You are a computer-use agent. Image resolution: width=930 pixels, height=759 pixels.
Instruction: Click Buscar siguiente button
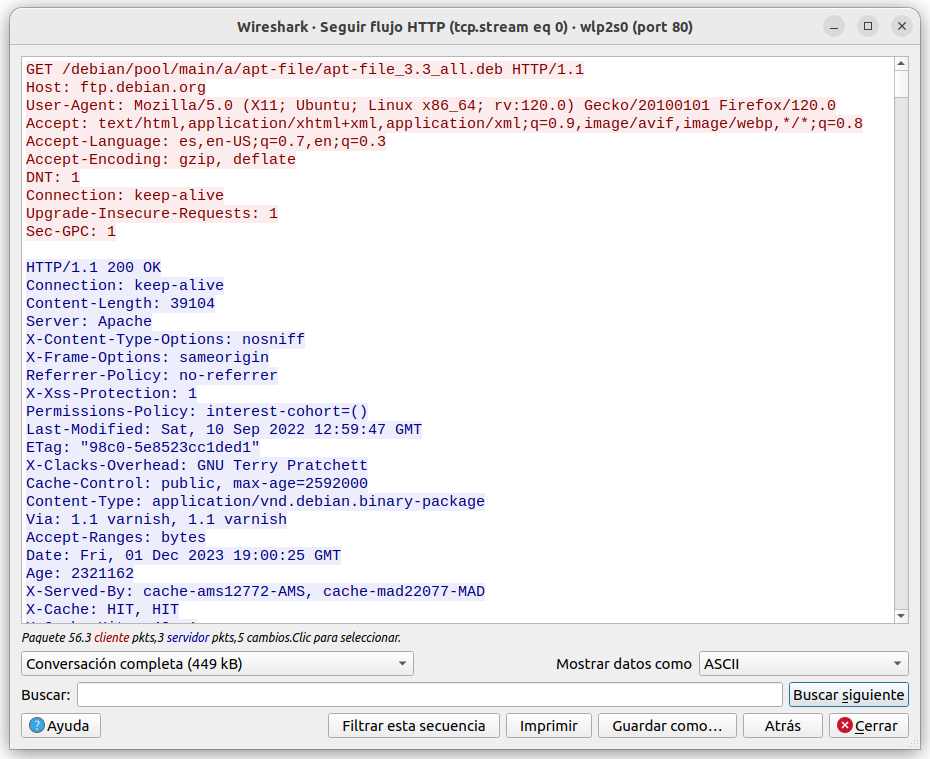[848, 694]
